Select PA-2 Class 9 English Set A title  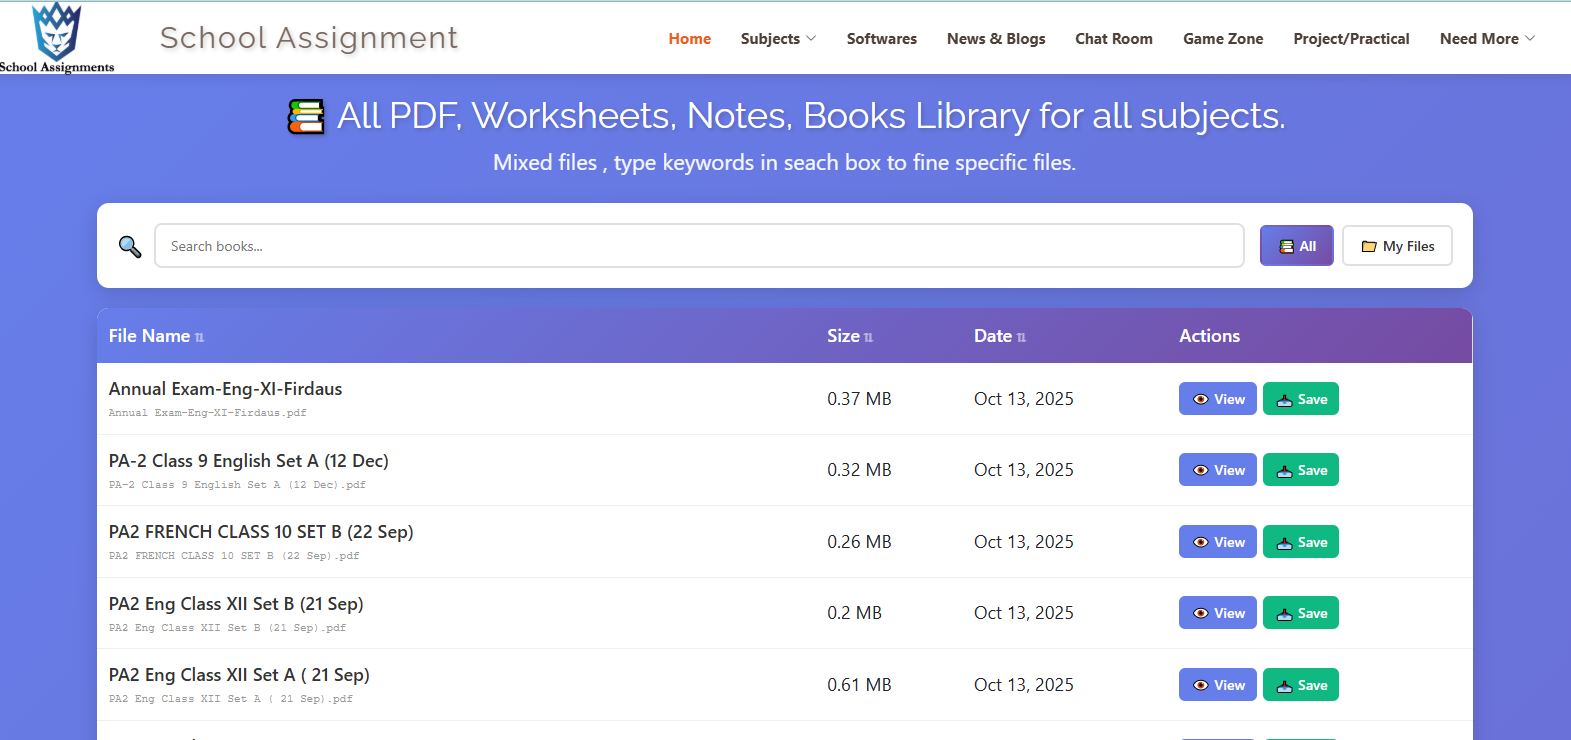249,461
